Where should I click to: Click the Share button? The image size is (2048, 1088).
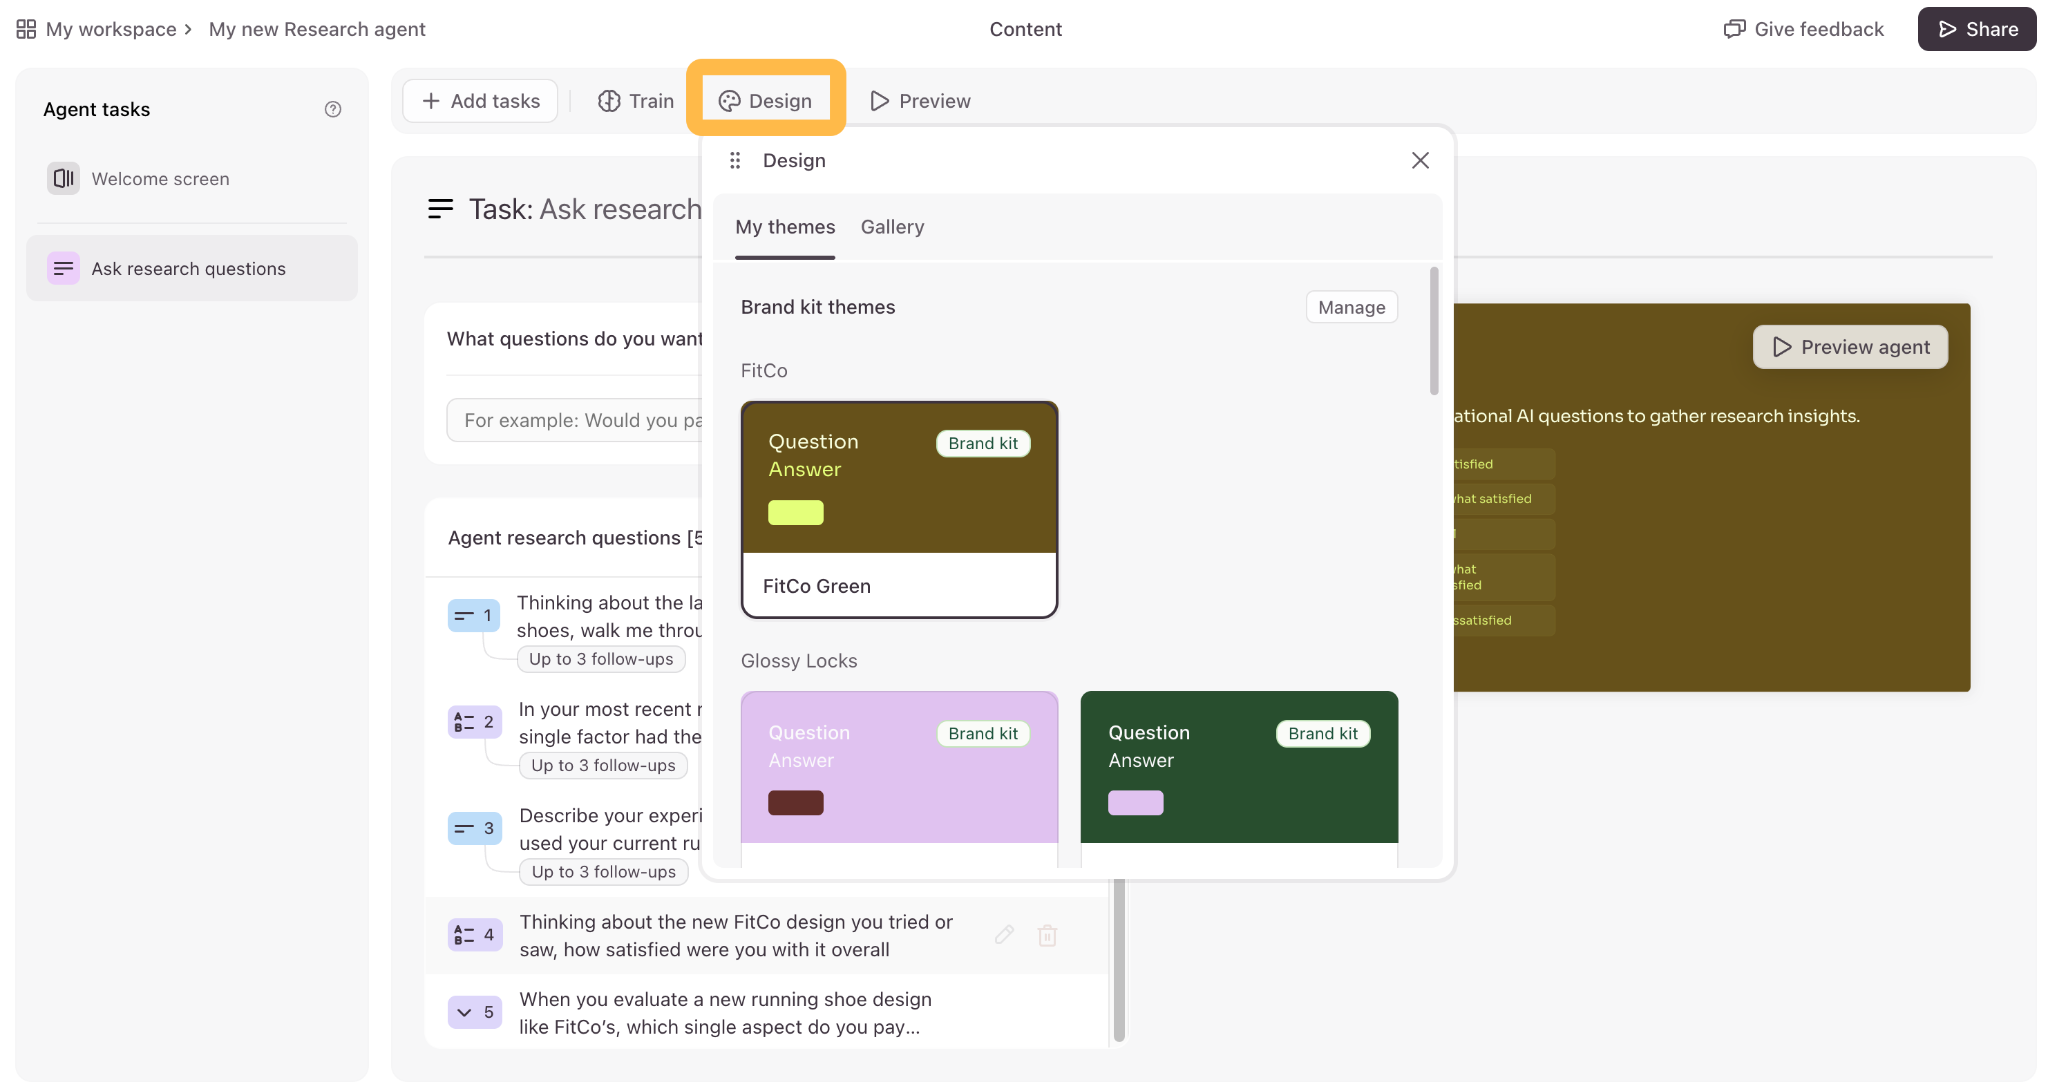point(1976,29)
